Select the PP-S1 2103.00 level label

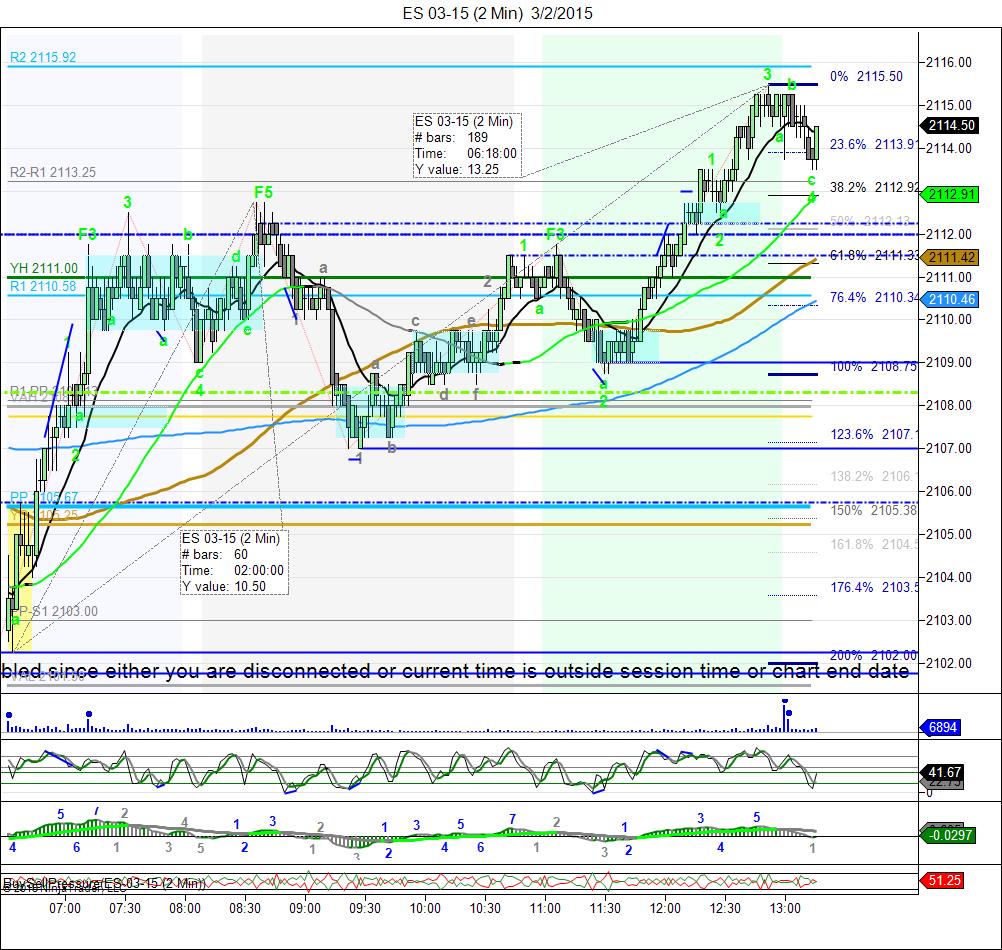[x=55, y=611]
